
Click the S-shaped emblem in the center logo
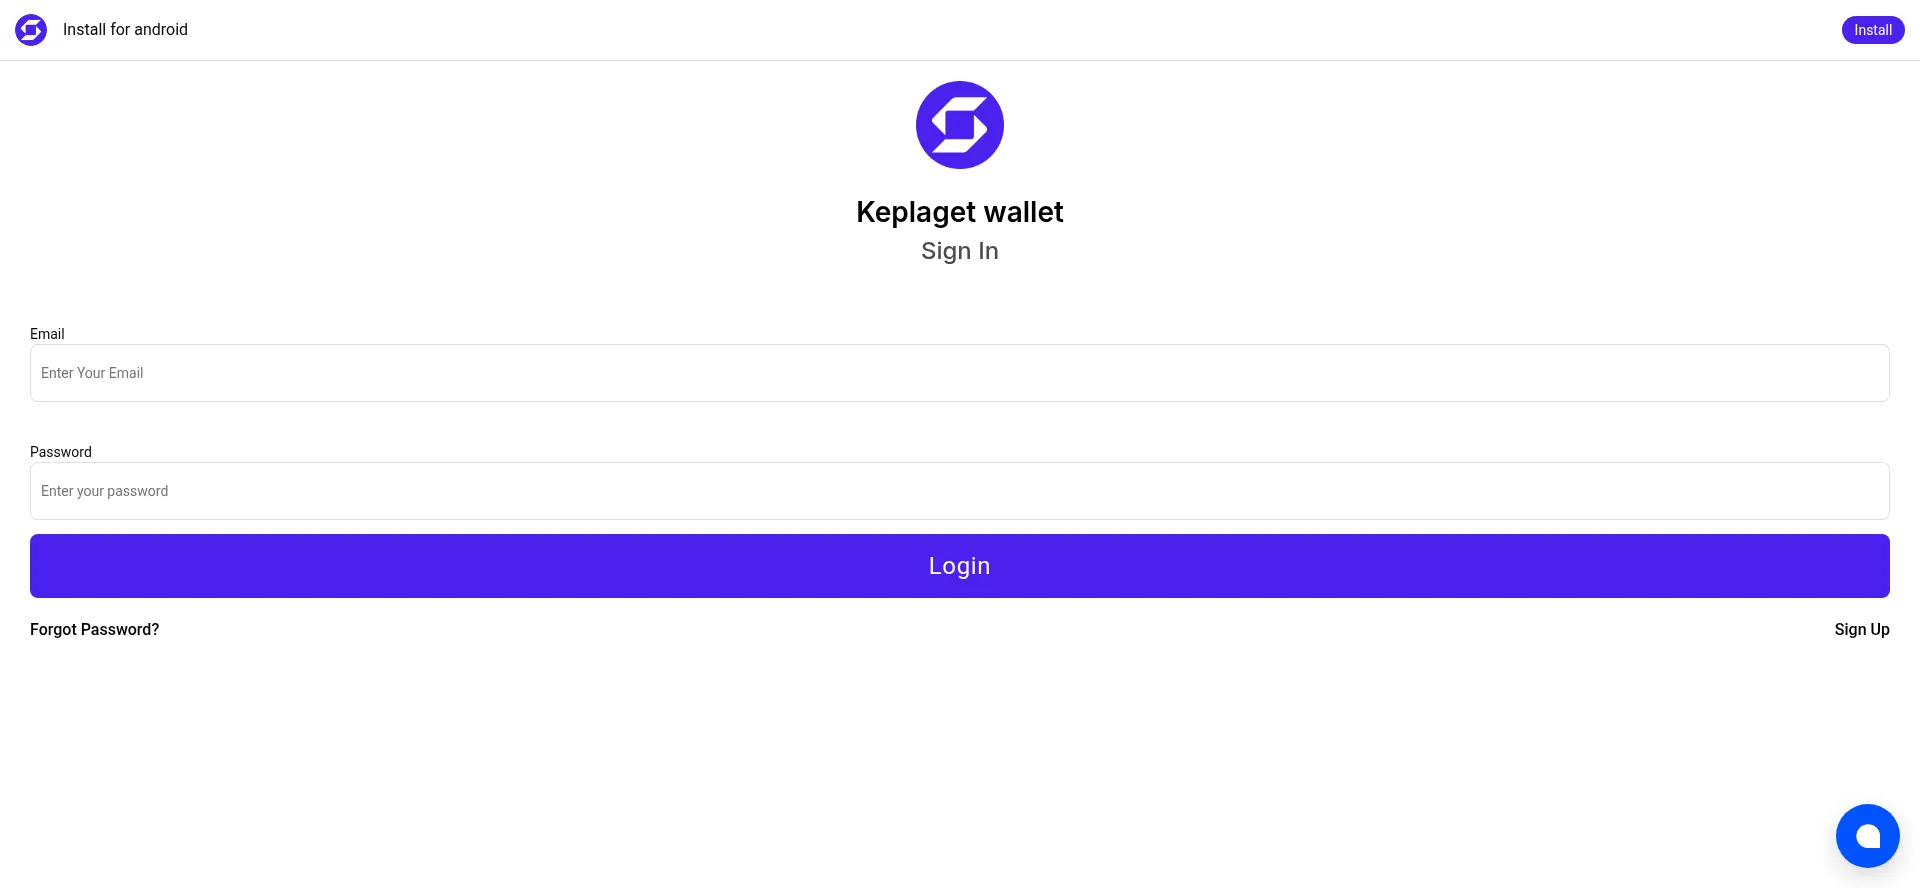[960, 125]
